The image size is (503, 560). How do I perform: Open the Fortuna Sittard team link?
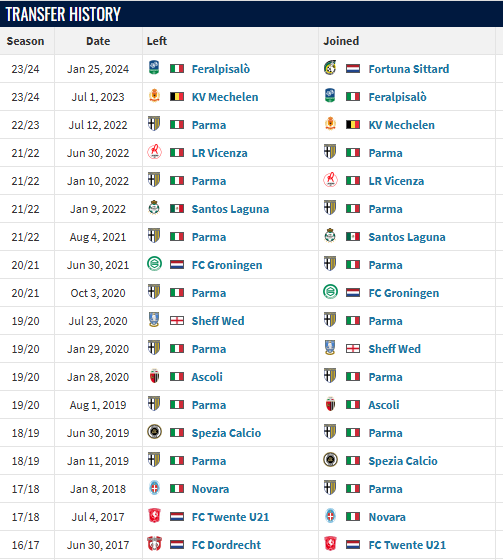pos(409,69)
